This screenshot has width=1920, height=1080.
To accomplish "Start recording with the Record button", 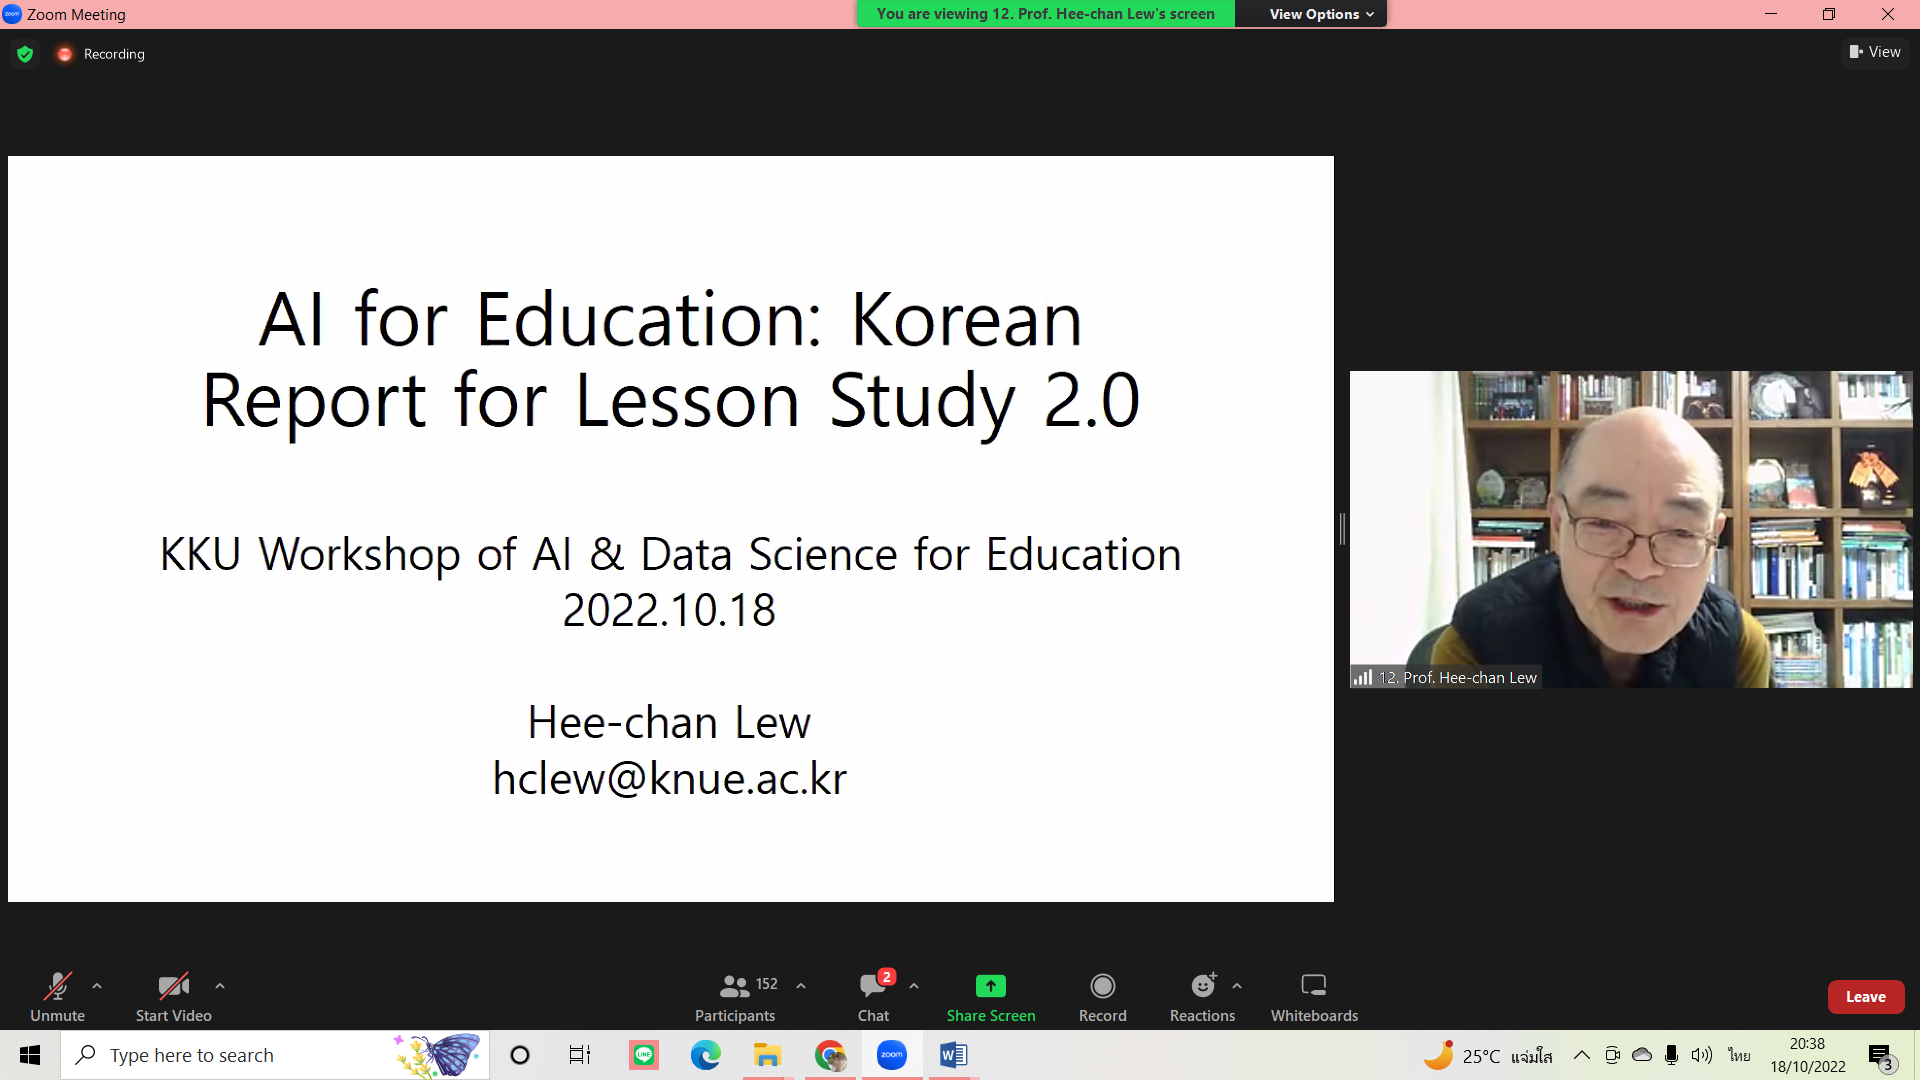I will (1102, 996).
